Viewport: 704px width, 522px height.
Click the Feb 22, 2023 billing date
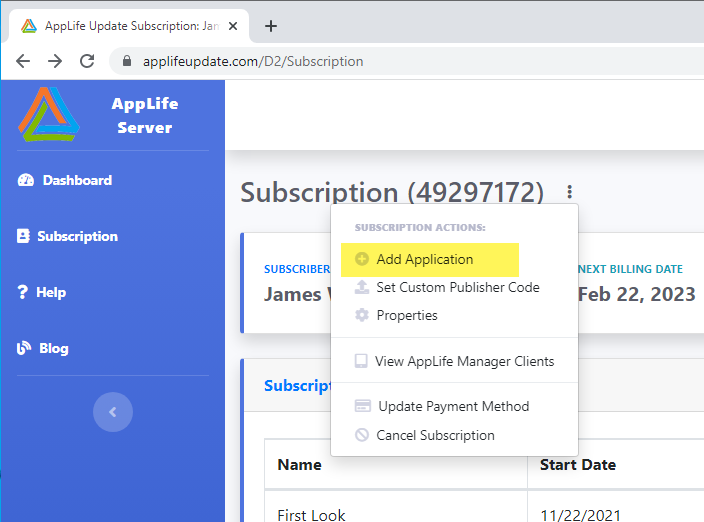[x=637, y=294]
